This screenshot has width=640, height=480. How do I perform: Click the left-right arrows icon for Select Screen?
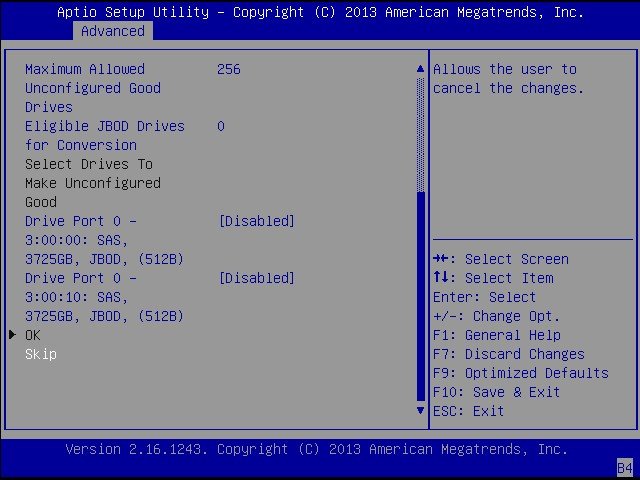tap(440, 259)
